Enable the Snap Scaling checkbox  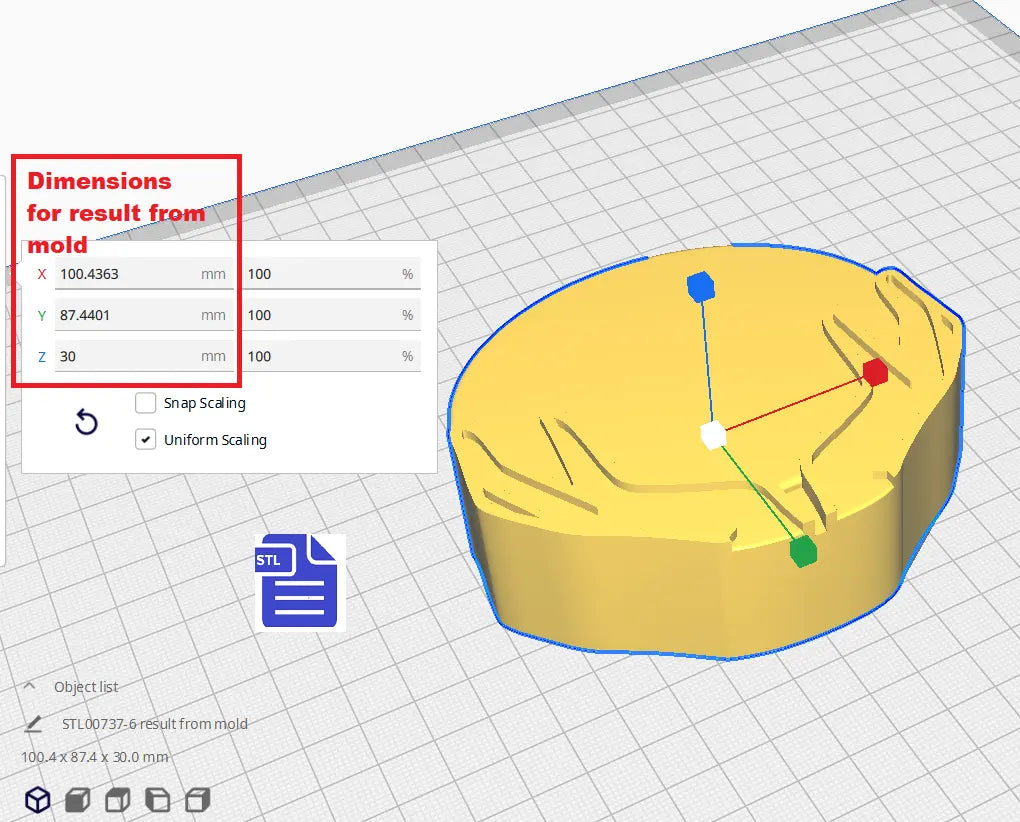[146, 403]
